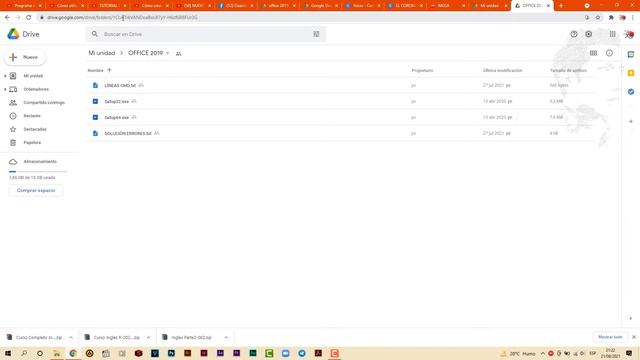Click the storage usage progress bar
This screenshot has width=640, height=360.
(x=38, y=172)
